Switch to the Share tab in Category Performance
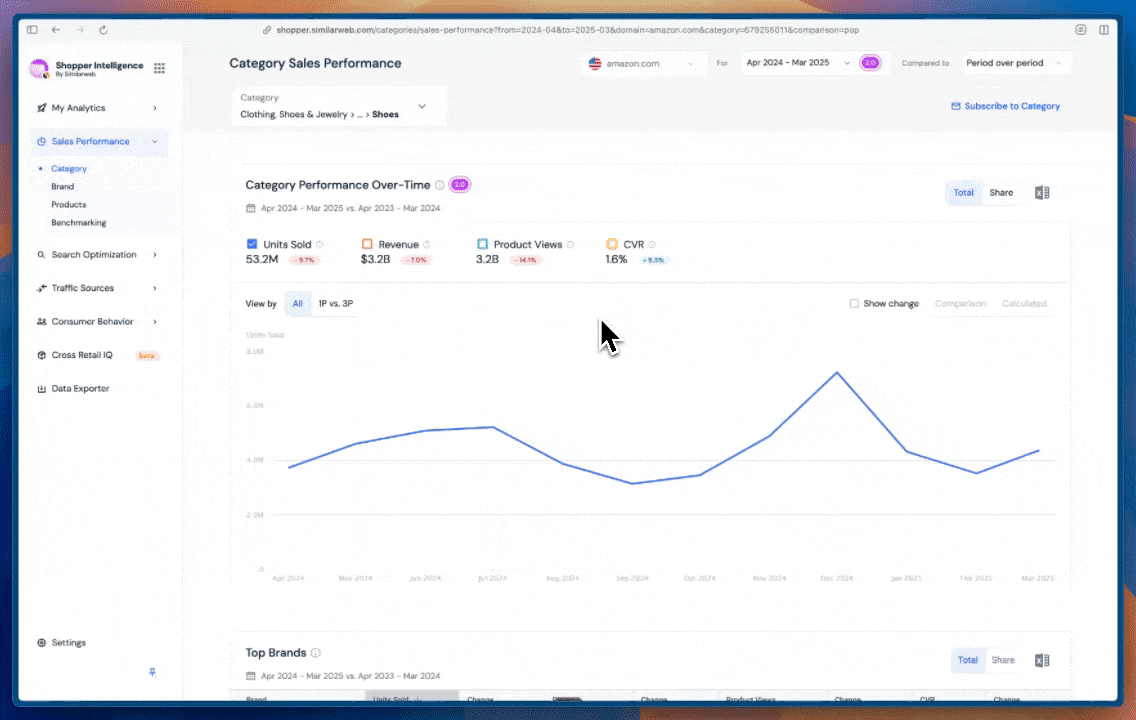The image size is (1136, 720). [1001, 192]
